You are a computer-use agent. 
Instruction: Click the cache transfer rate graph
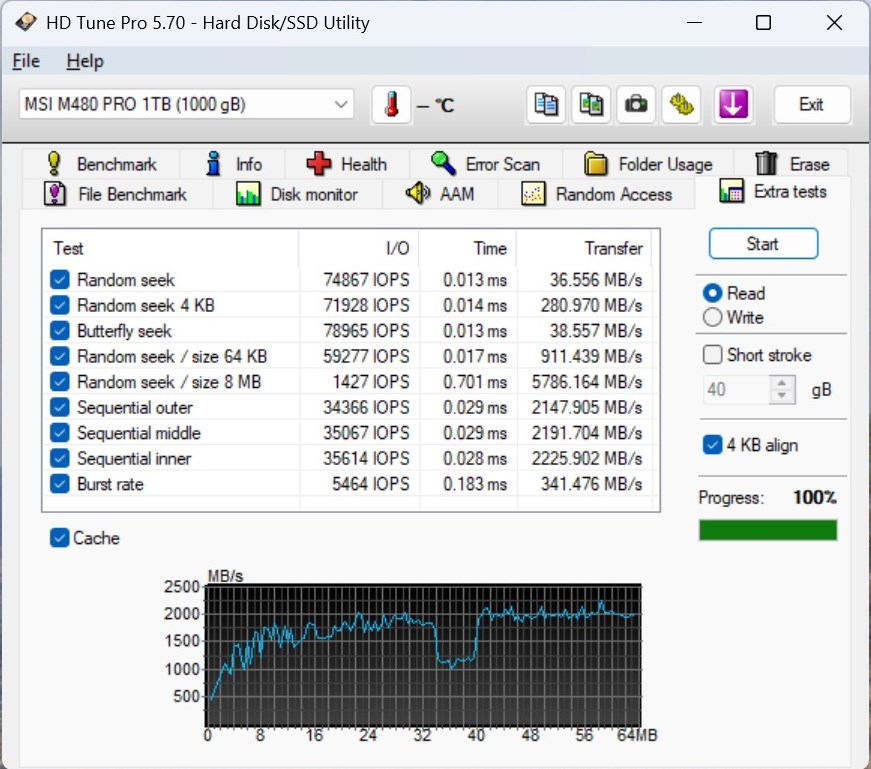[423, 656]
